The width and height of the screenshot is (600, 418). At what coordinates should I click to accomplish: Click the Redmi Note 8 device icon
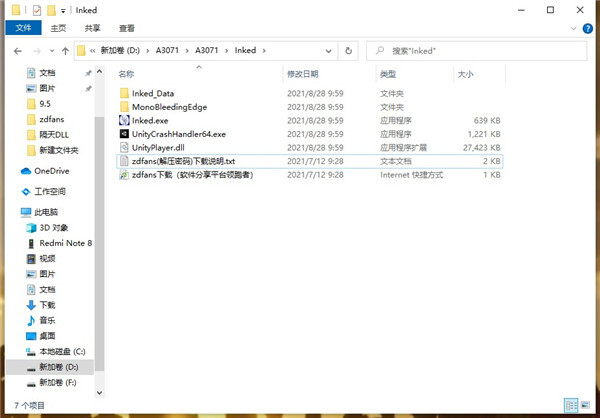tap(31, 243)
